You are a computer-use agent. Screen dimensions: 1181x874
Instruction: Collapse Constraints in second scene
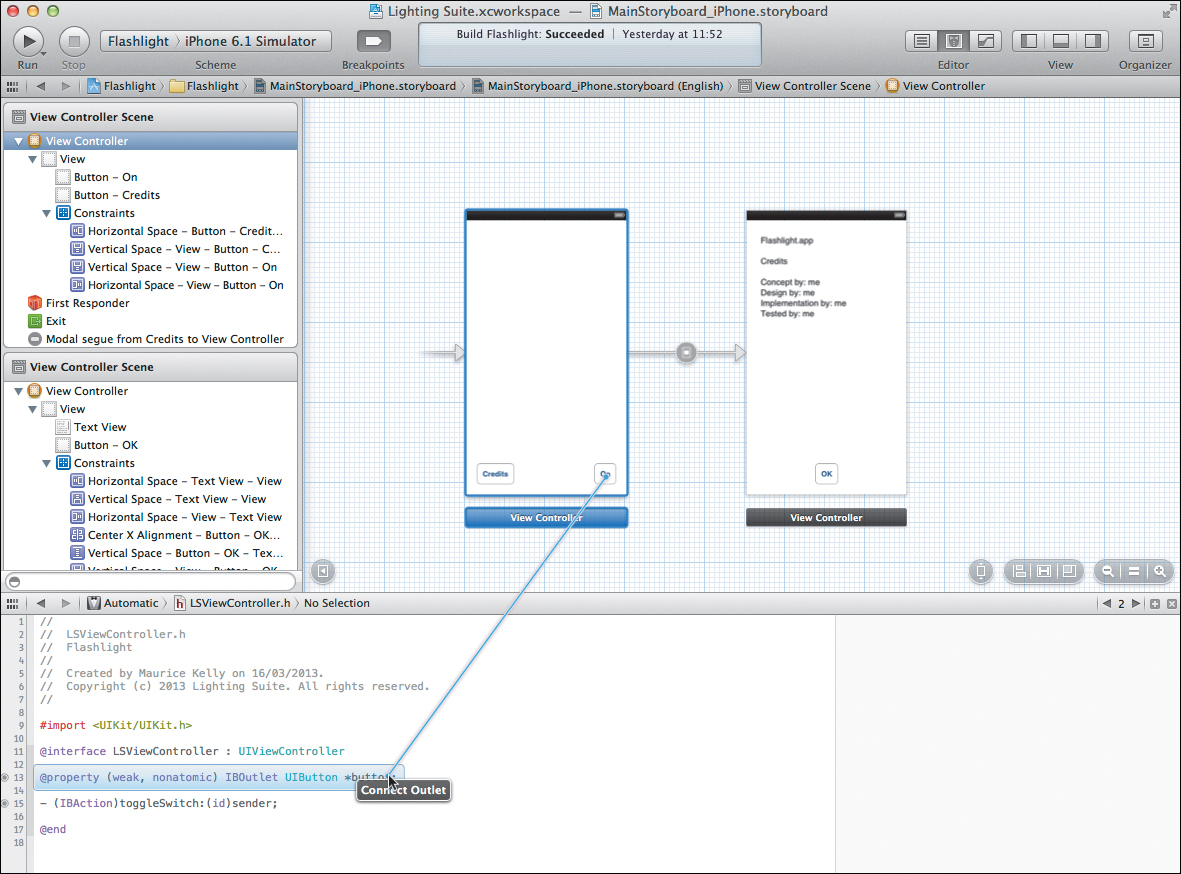(47, 463)
